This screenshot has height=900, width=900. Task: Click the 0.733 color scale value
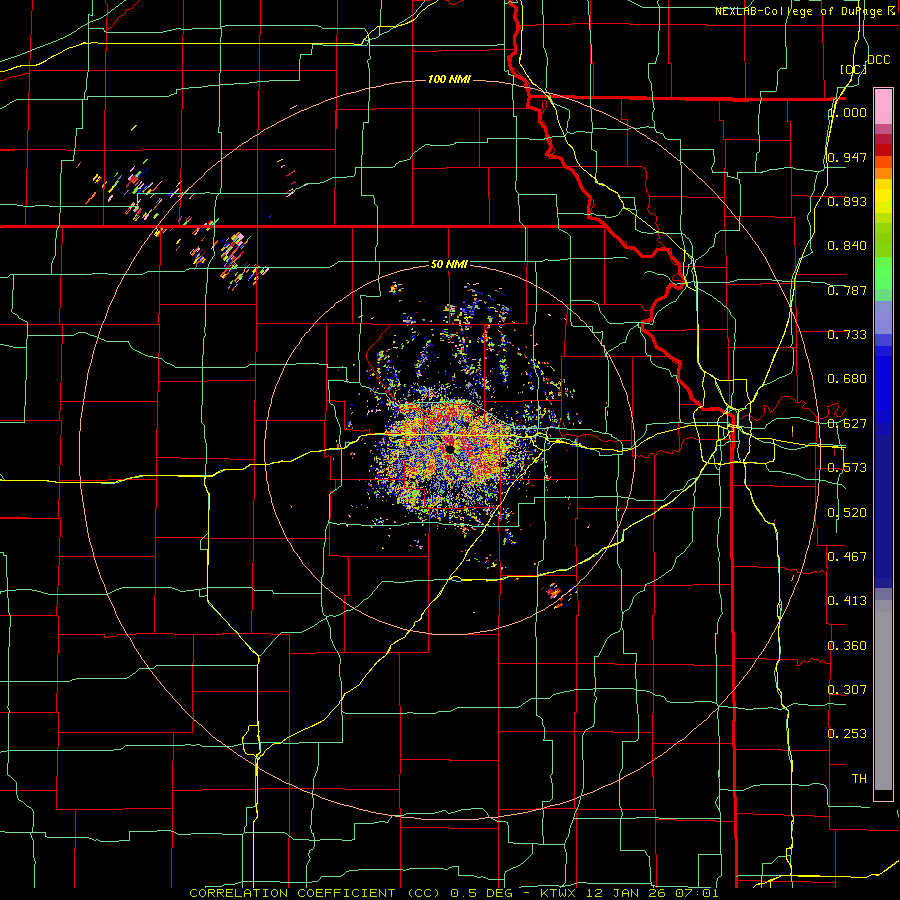point(847,335)
